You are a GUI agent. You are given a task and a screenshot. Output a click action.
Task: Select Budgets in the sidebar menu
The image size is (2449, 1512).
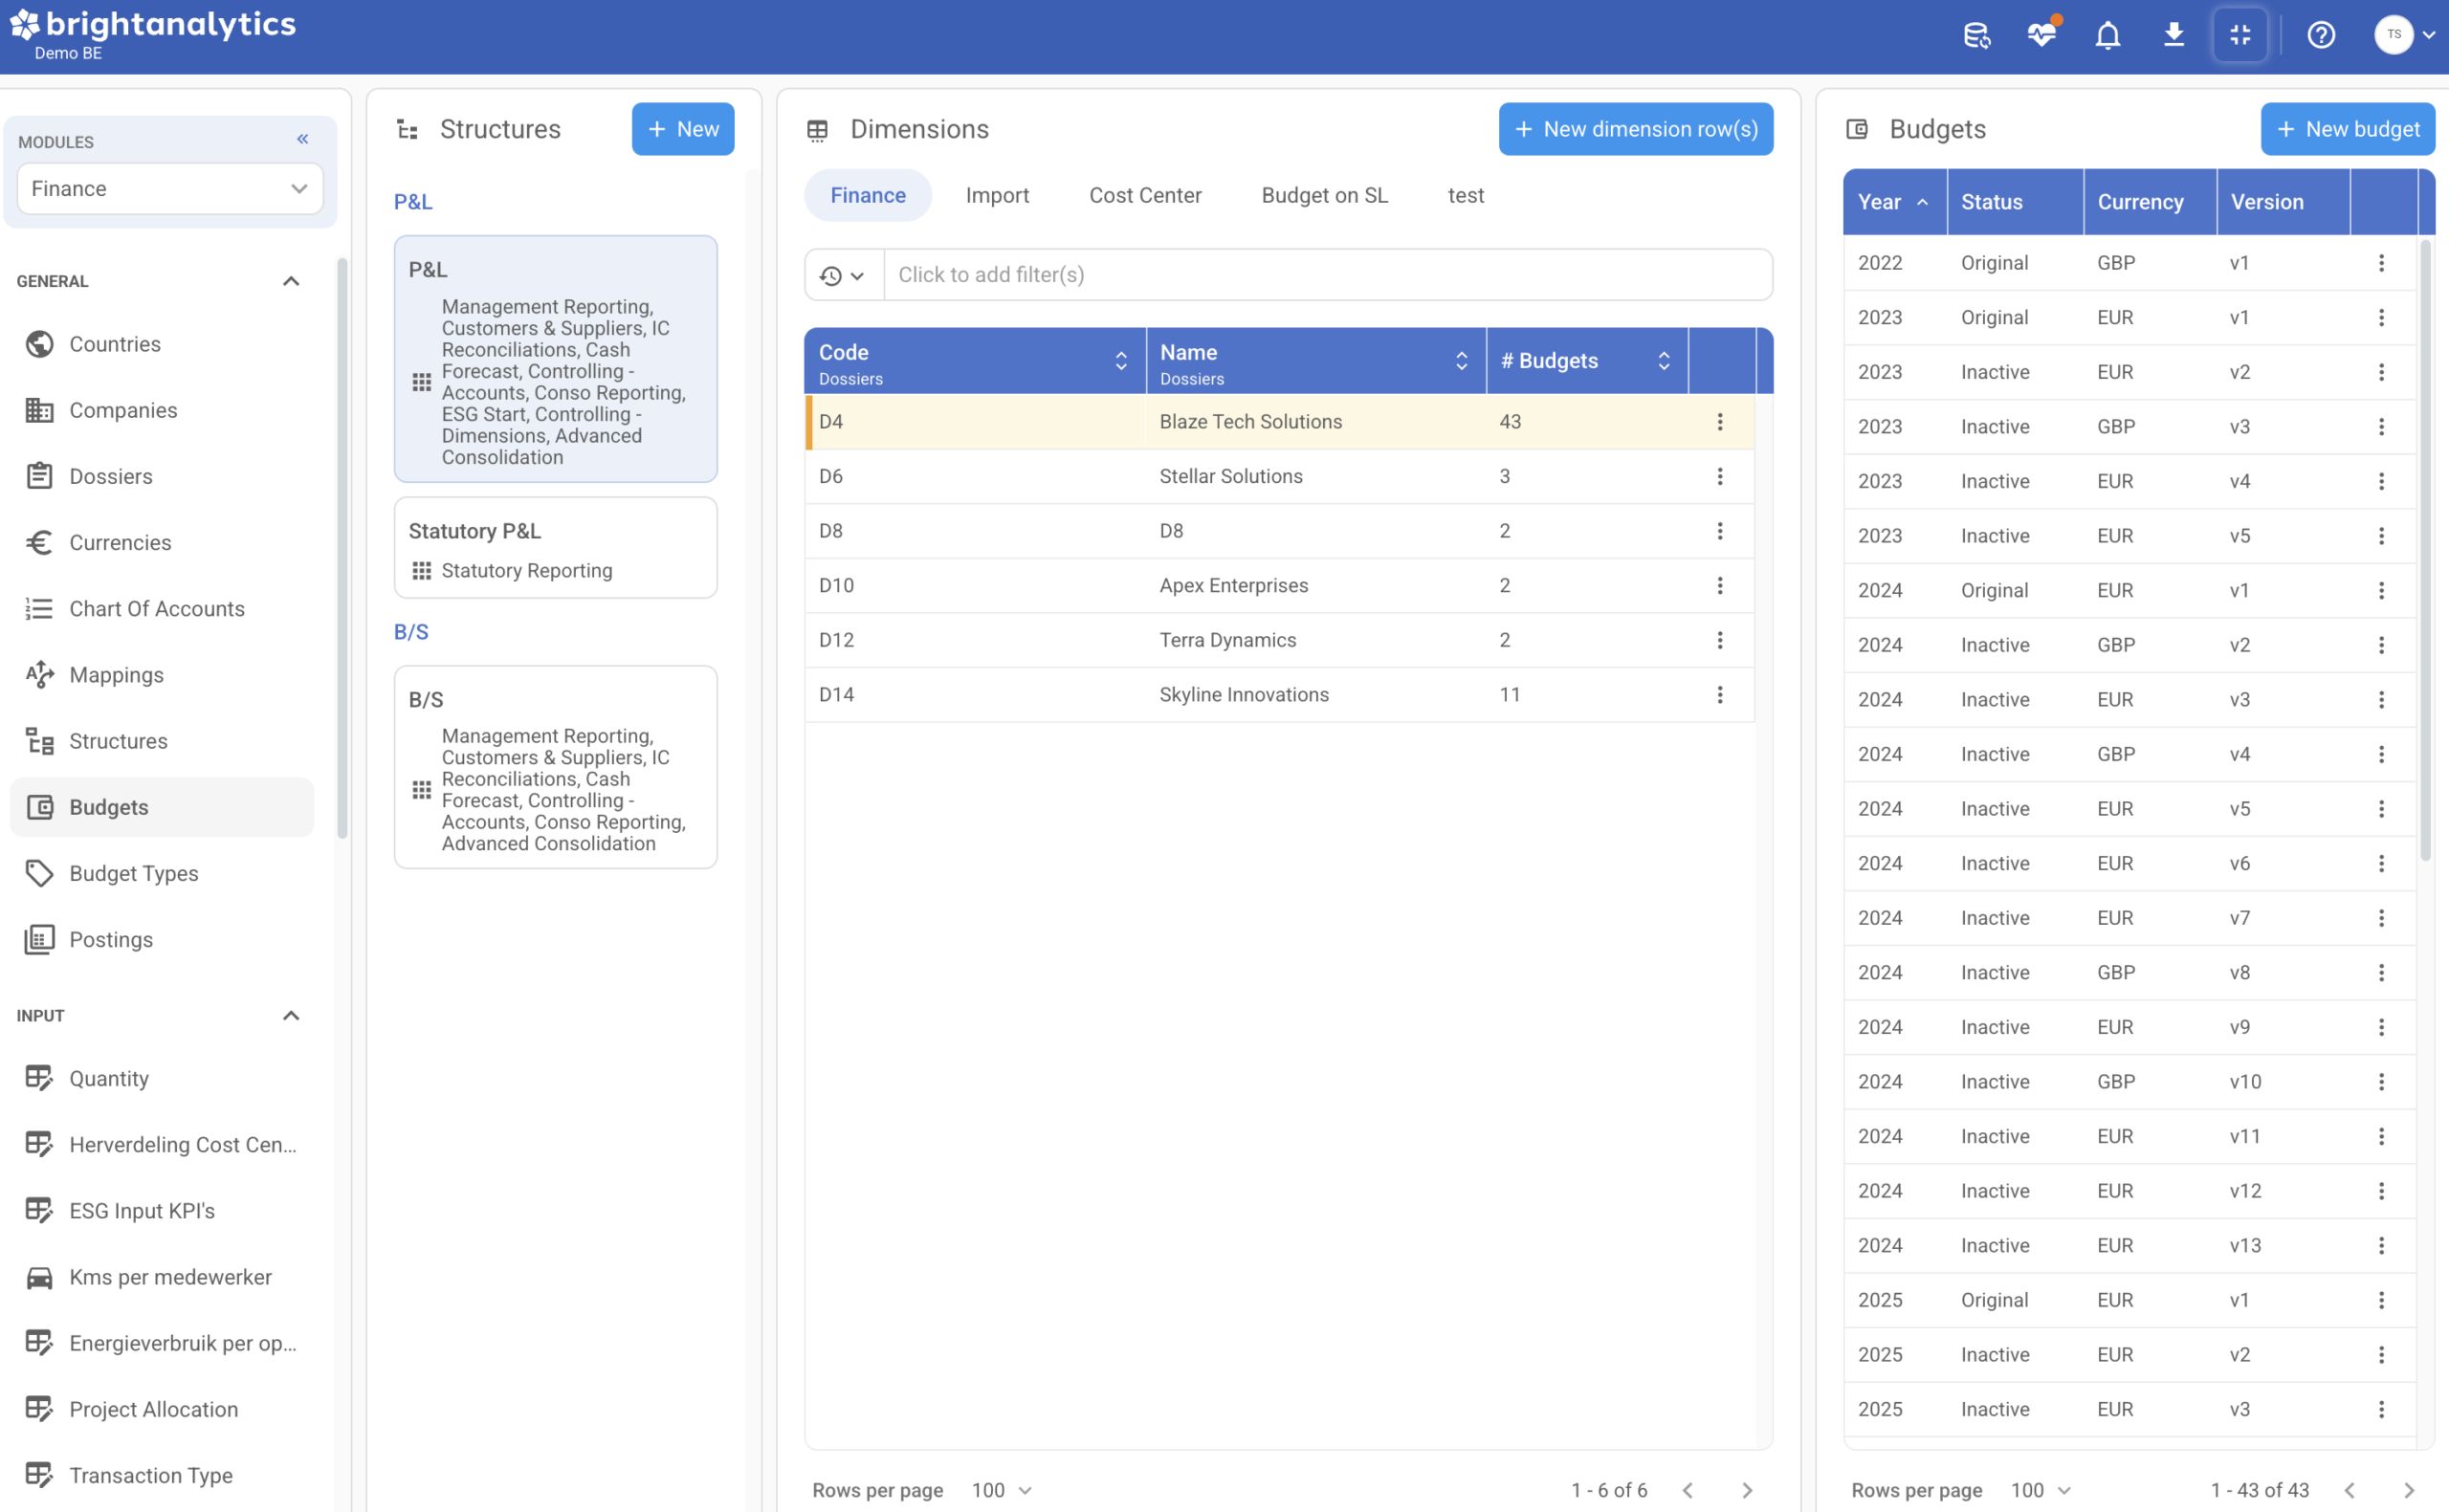(161, 807)
